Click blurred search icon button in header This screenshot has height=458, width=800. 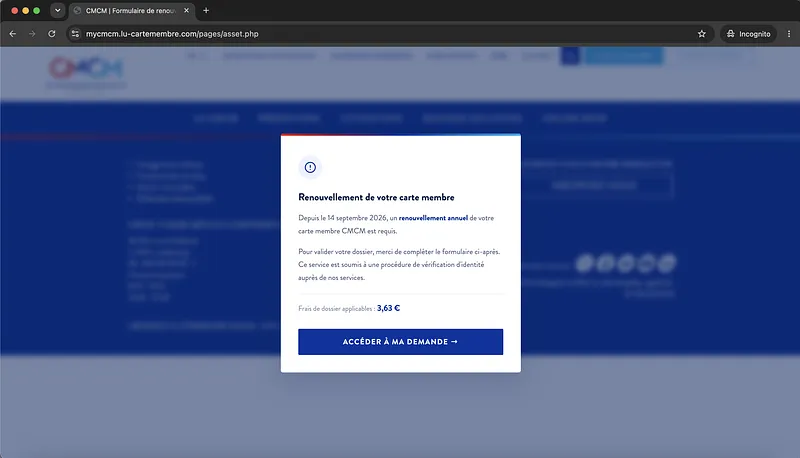(x=570, y=56)
